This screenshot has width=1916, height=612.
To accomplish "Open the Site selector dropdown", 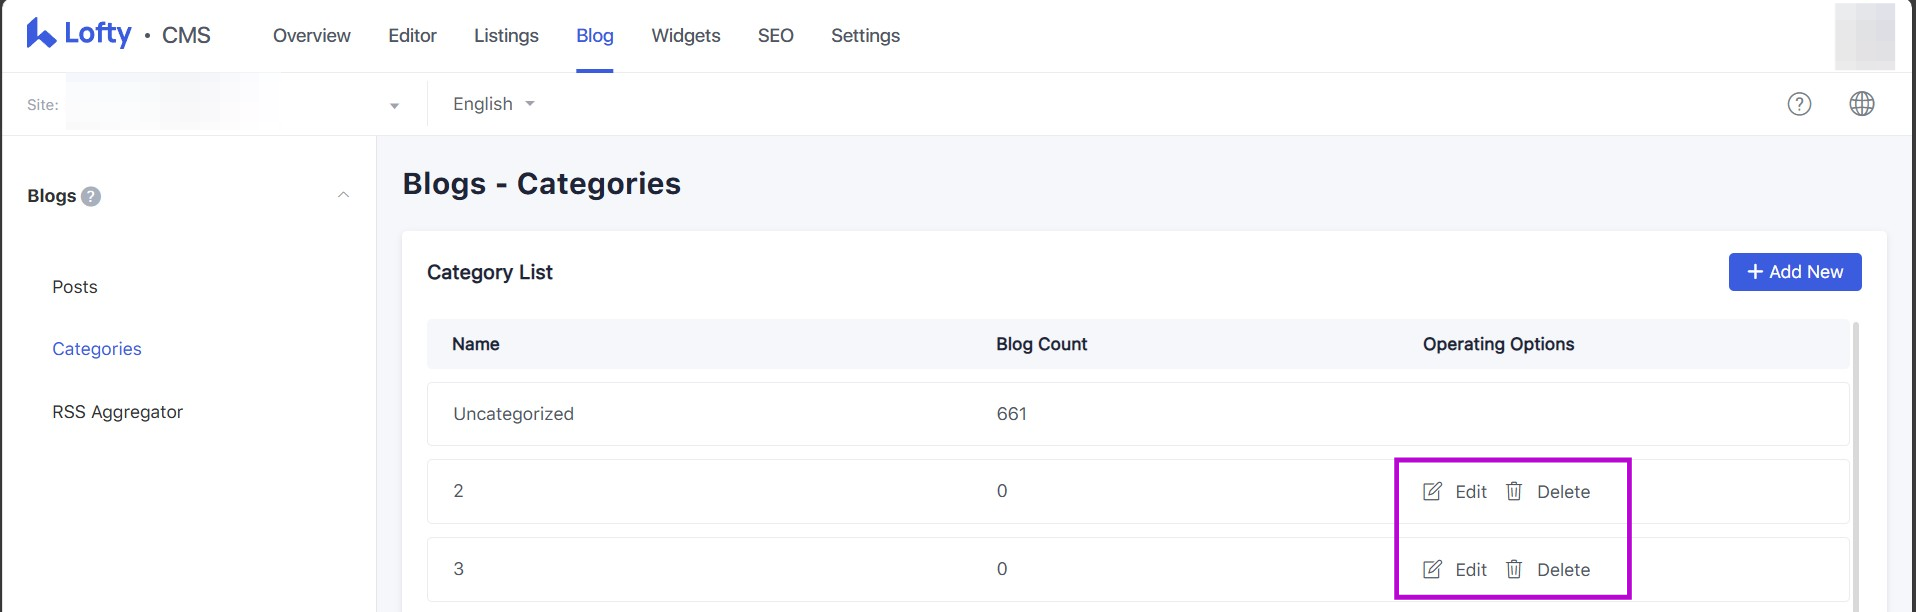I will (393, 105).
